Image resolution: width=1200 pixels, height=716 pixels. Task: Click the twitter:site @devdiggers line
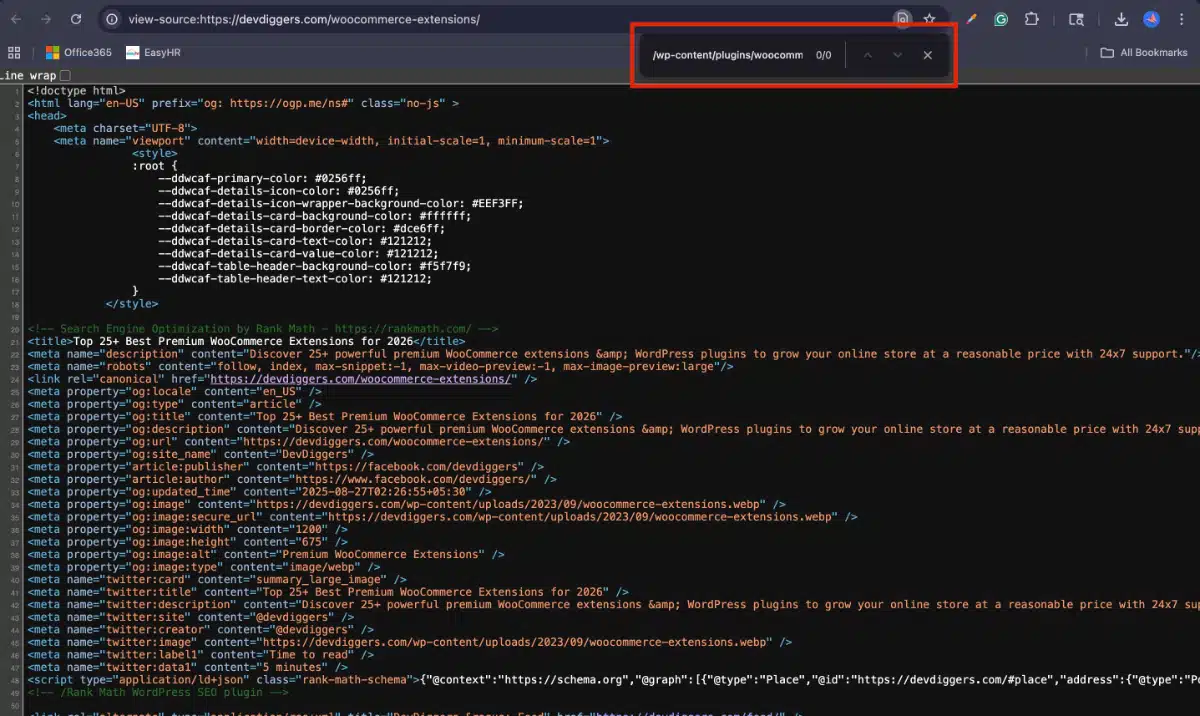coord(190,617)
